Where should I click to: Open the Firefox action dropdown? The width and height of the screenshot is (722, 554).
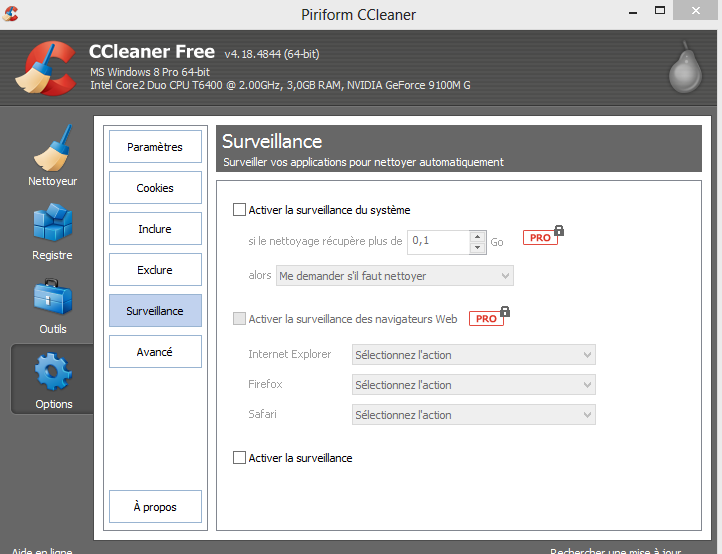[x=473, y=385]
